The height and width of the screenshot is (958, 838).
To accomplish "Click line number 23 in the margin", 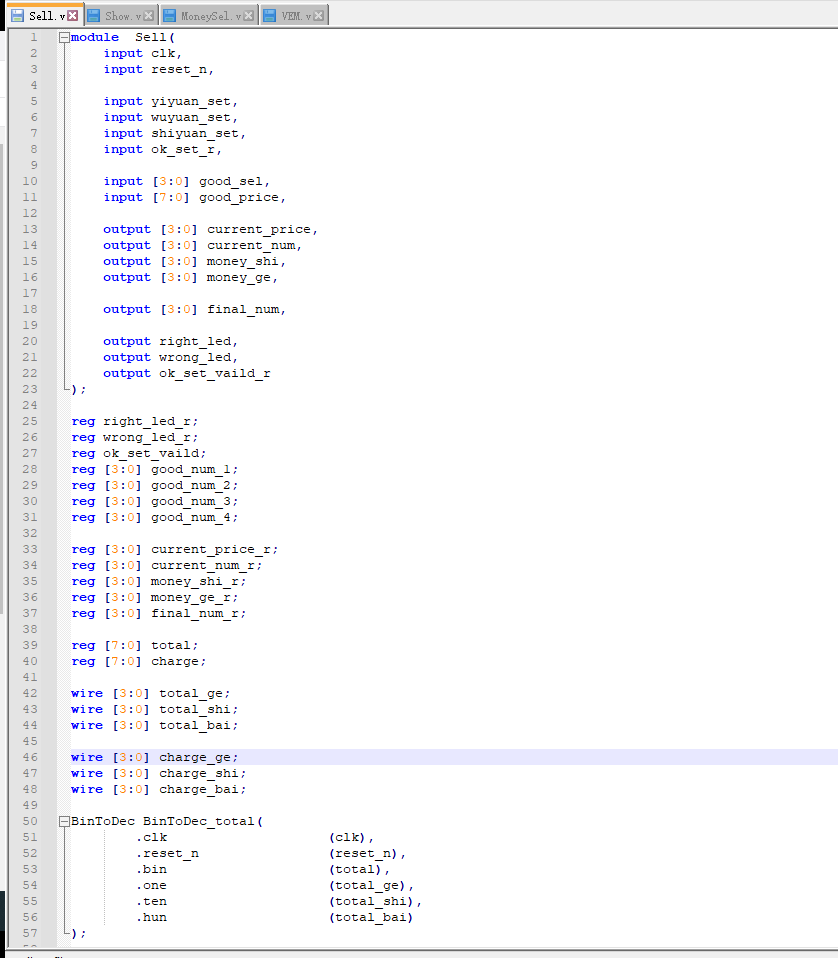I will (30, 389).
